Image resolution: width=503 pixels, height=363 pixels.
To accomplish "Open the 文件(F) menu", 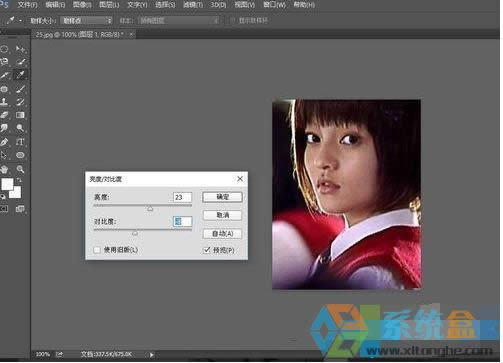I will [27, 5].
